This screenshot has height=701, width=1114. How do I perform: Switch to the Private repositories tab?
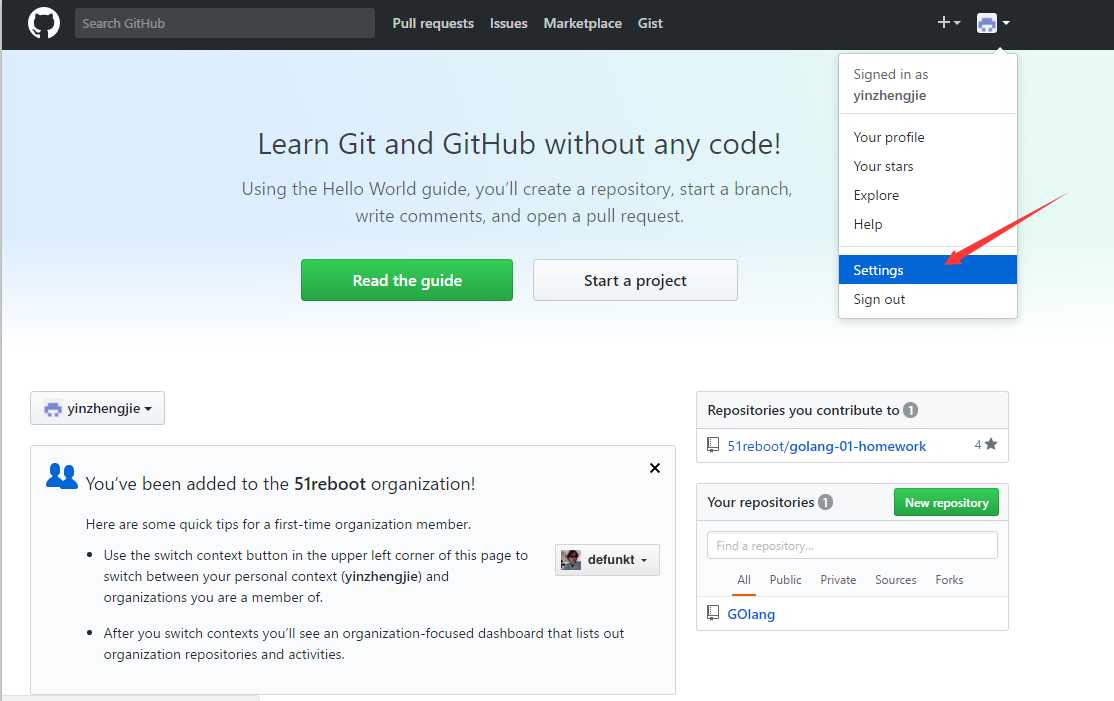[838, 580]
